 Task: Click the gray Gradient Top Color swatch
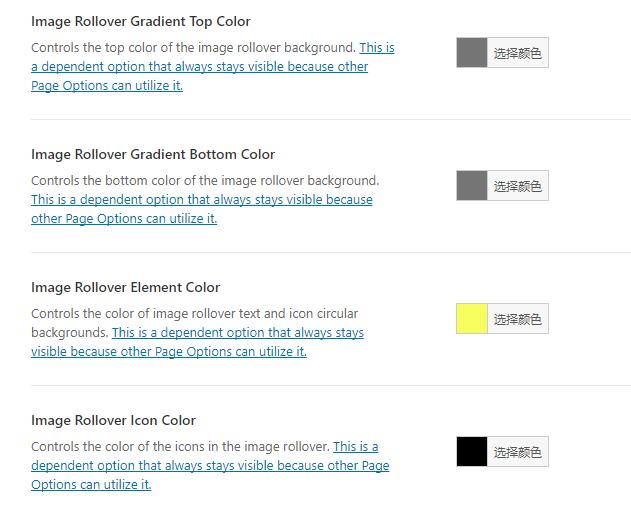[x=471, y=53]
